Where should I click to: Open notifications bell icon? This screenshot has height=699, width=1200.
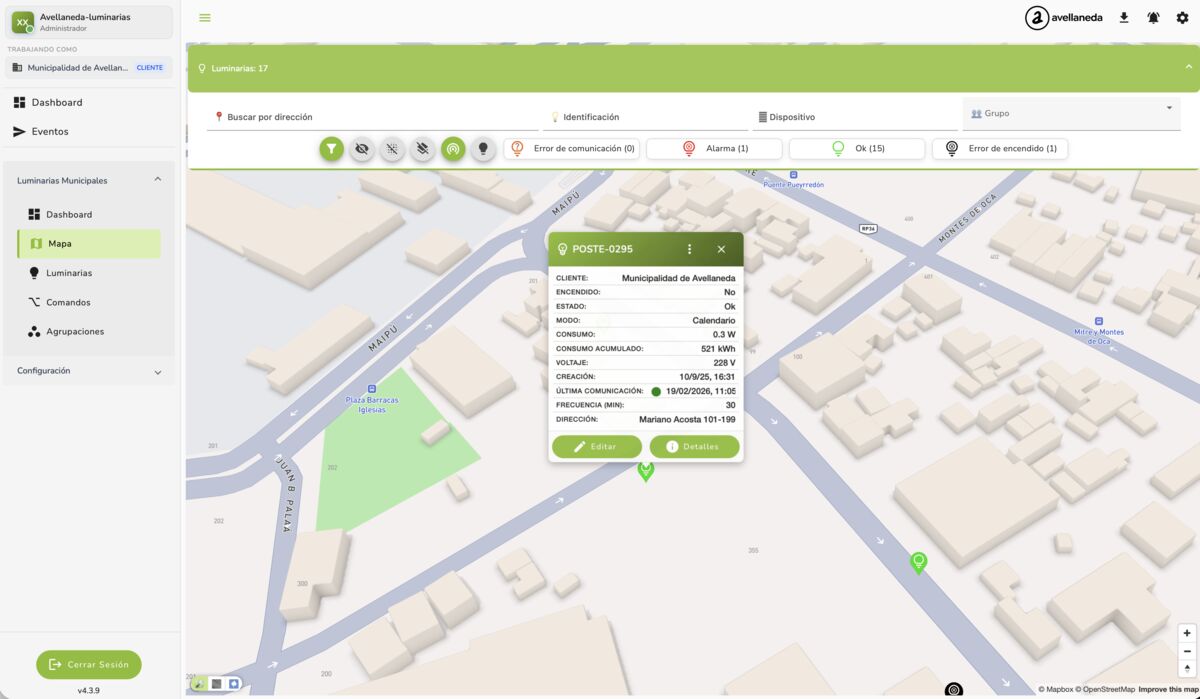point(1153,18)
